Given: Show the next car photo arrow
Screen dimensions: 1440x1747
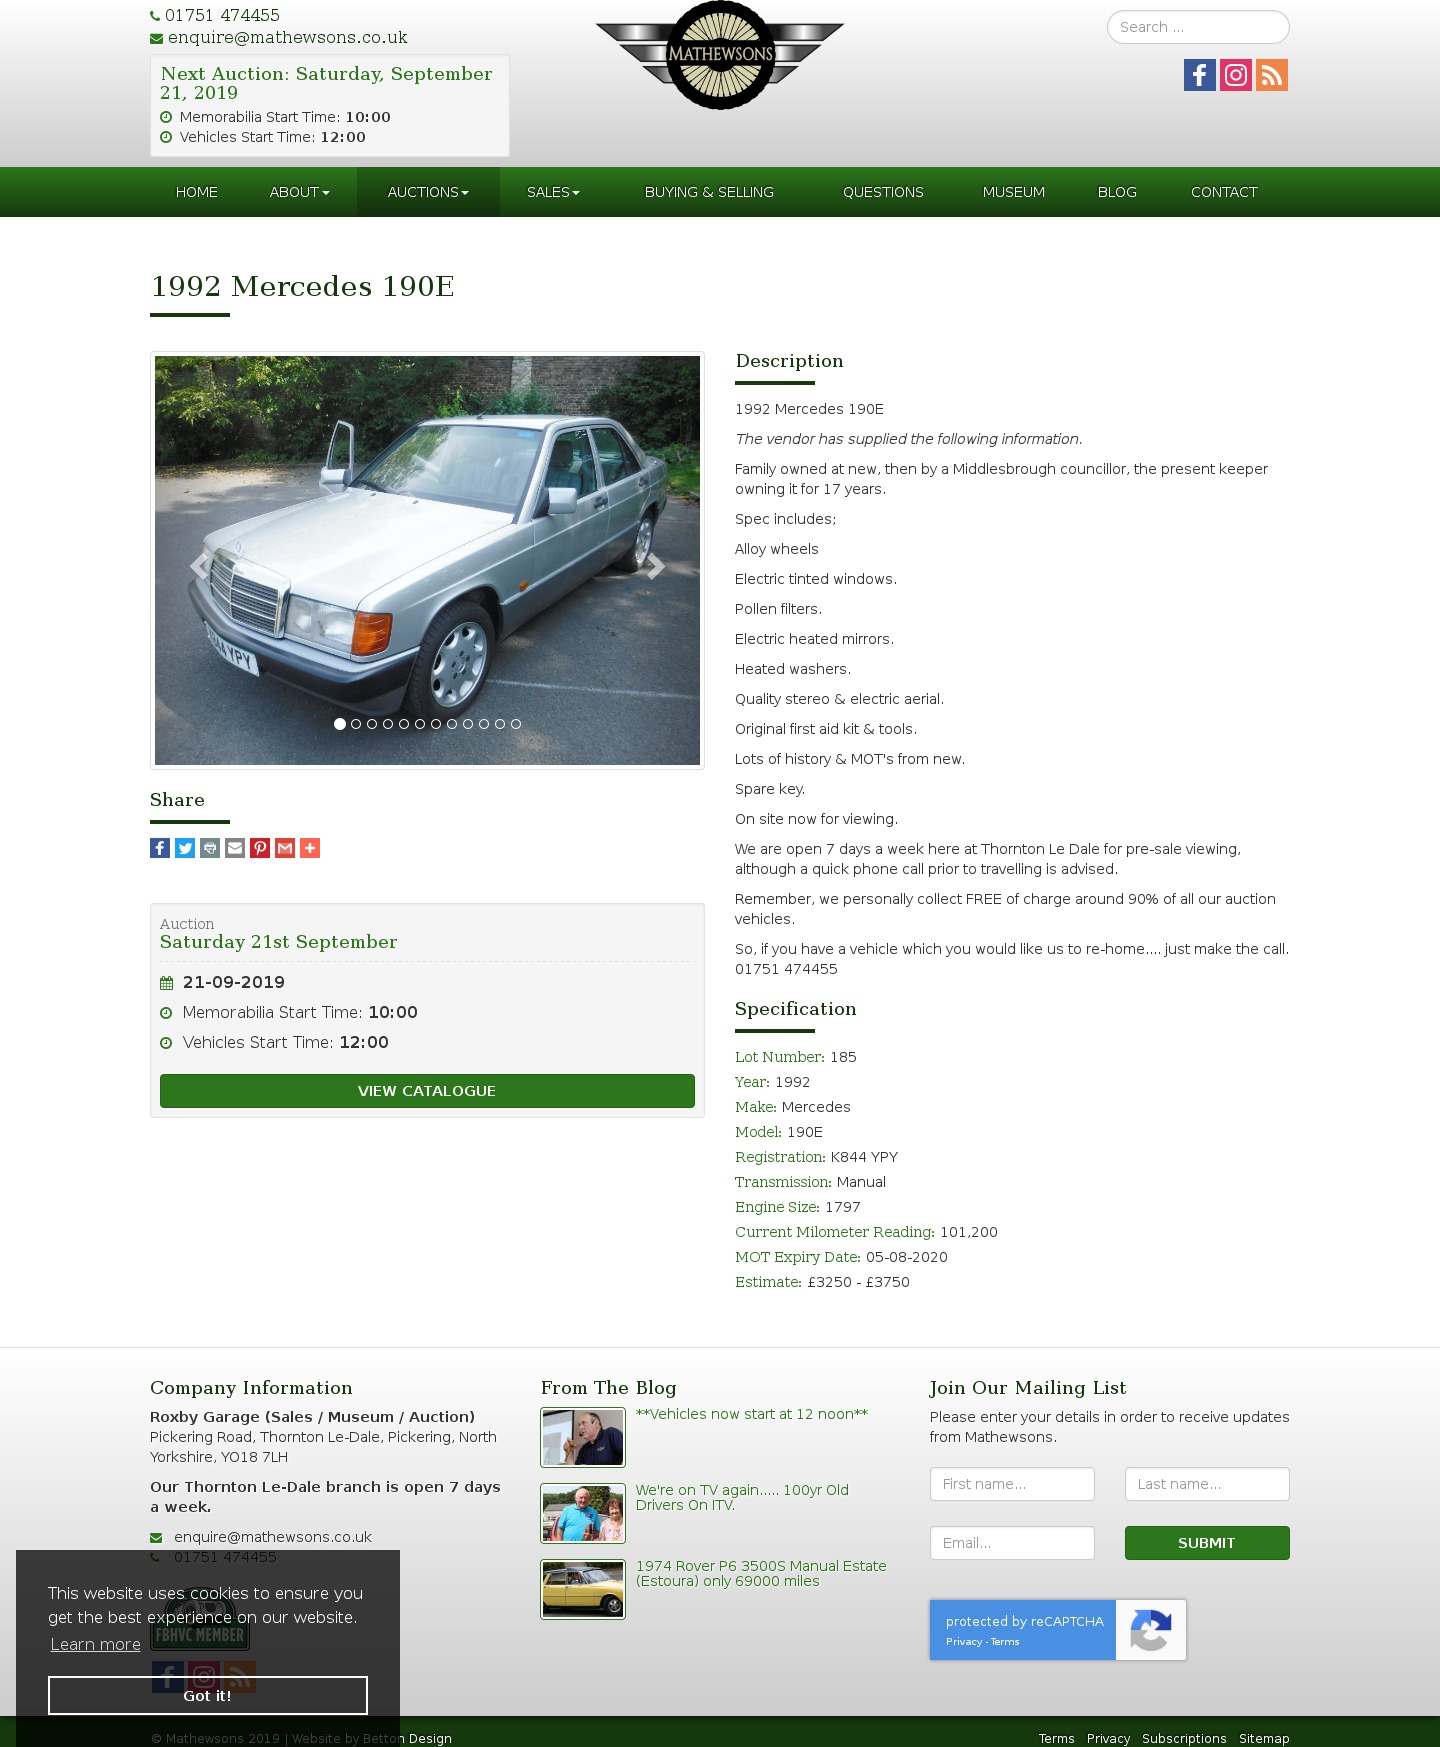Looking at the screenshot, I should pos(655,566).
